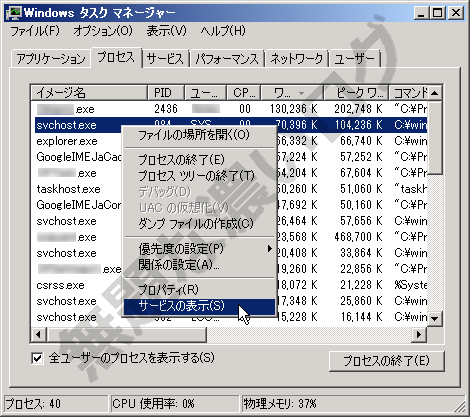Screen dimensions: 470x417
Task: Maximize the Task Manager window
Action: pos(437,13)
